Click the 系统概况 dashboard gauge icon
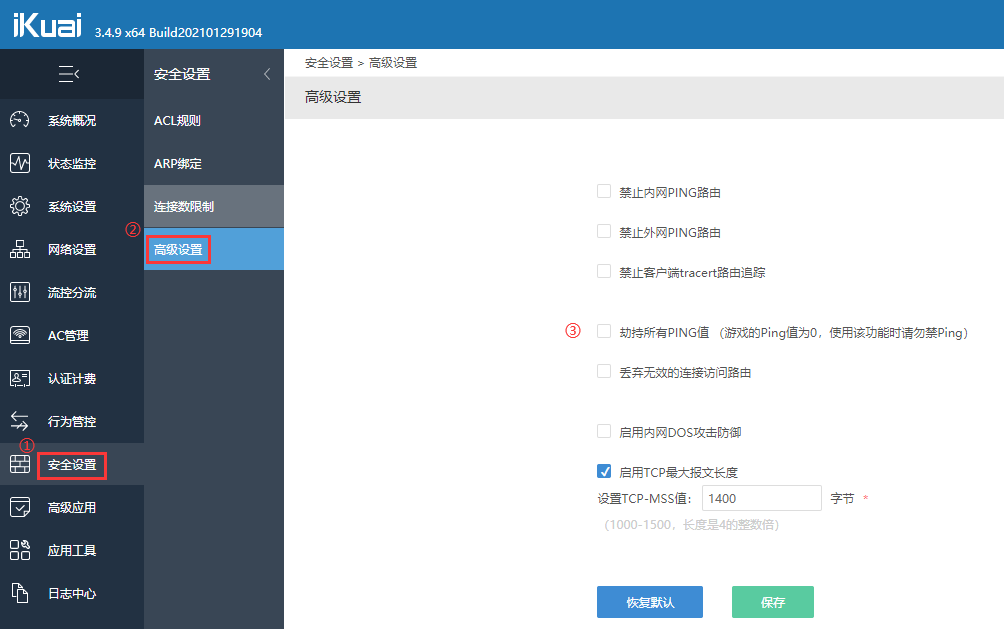The image size is (1004, 629). (20, 120)
